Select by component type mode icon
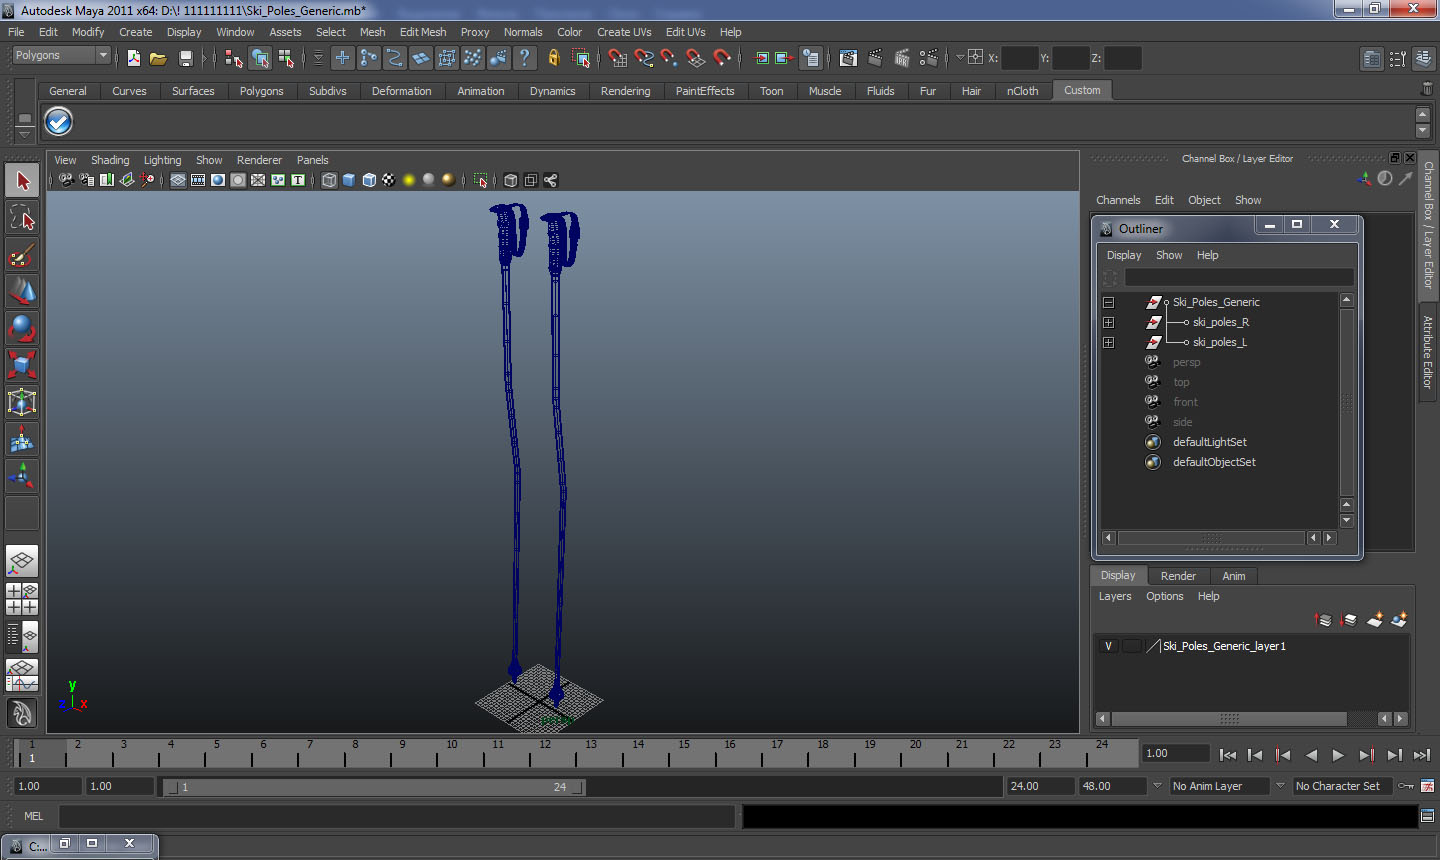 pyautogui.click(x=286, y=58)
